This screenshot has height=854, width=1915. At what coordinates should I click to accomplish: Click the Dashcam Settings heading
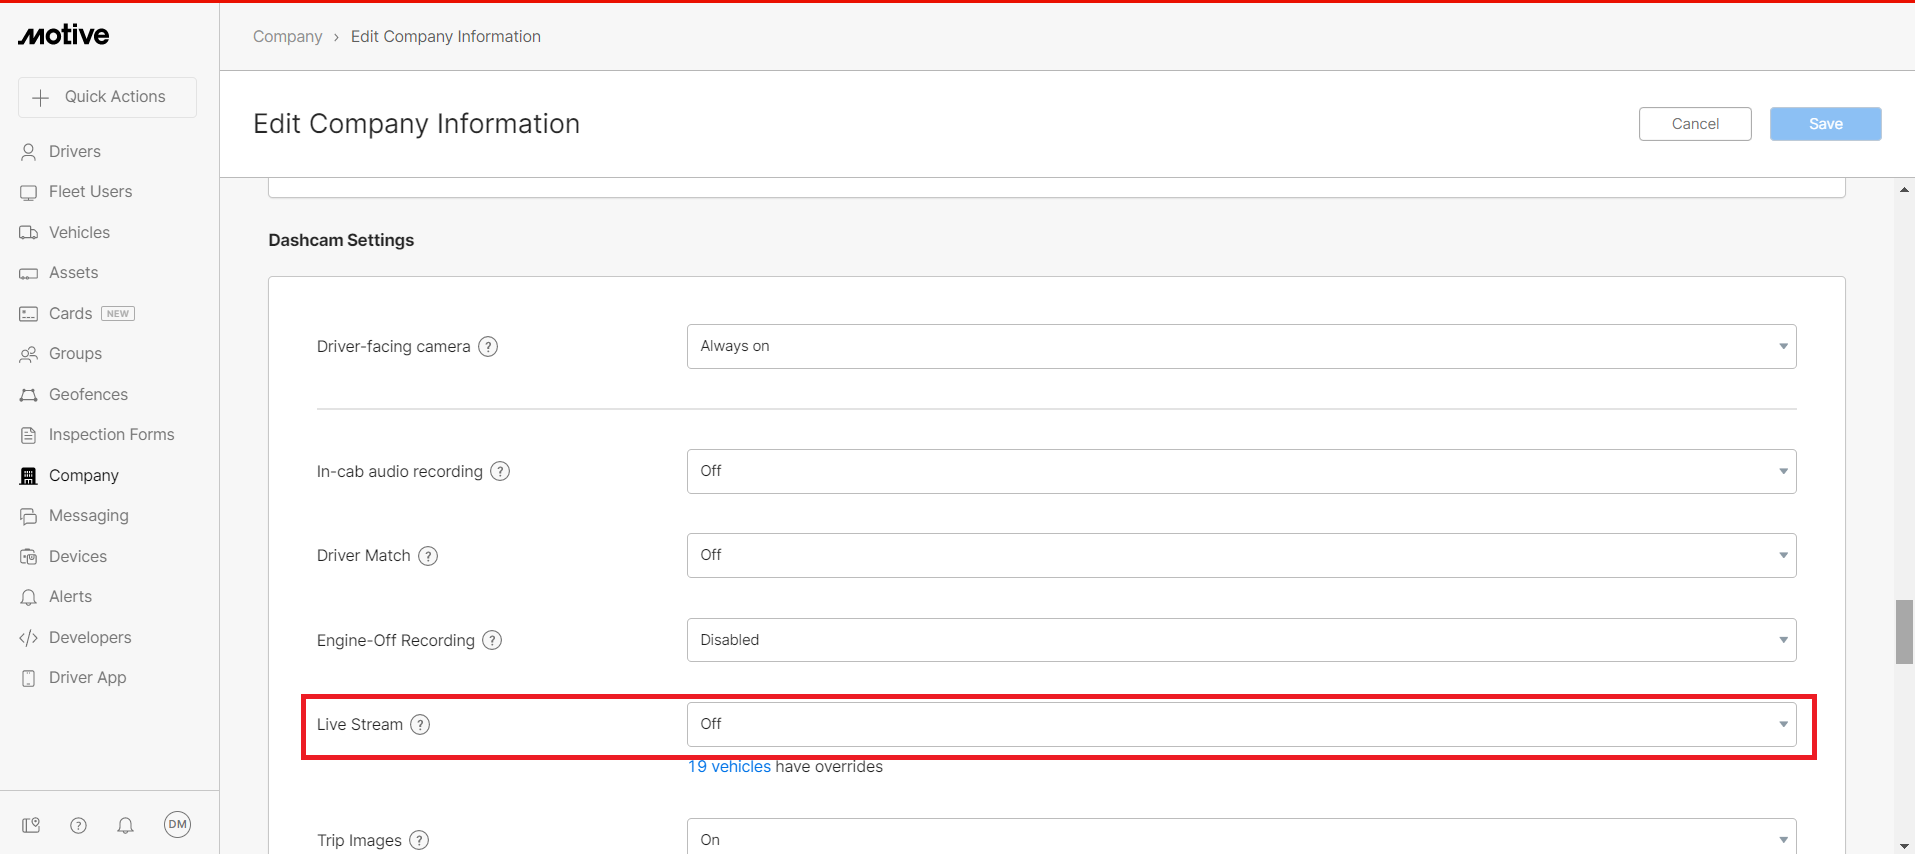tap(341, 241)
